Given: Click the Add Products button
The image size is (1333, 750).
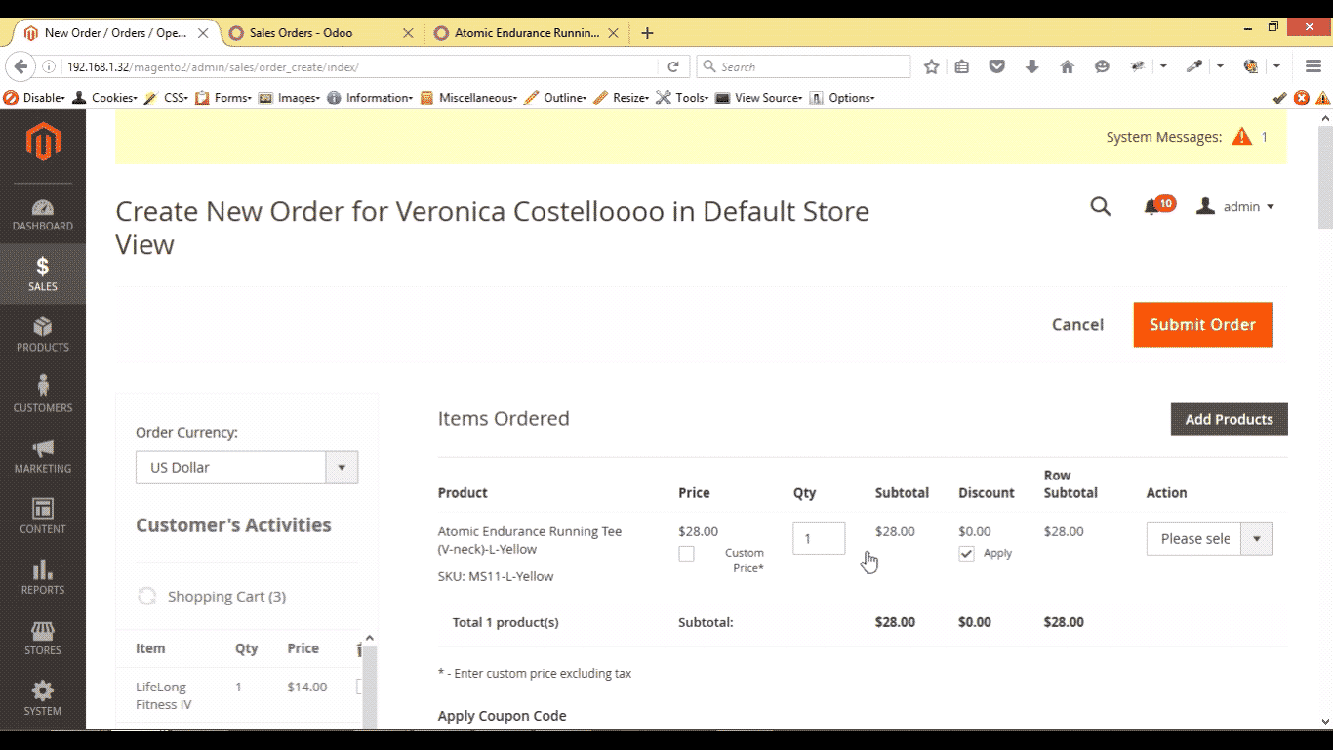Looking at the screenshot, I should coord(1229,419).
